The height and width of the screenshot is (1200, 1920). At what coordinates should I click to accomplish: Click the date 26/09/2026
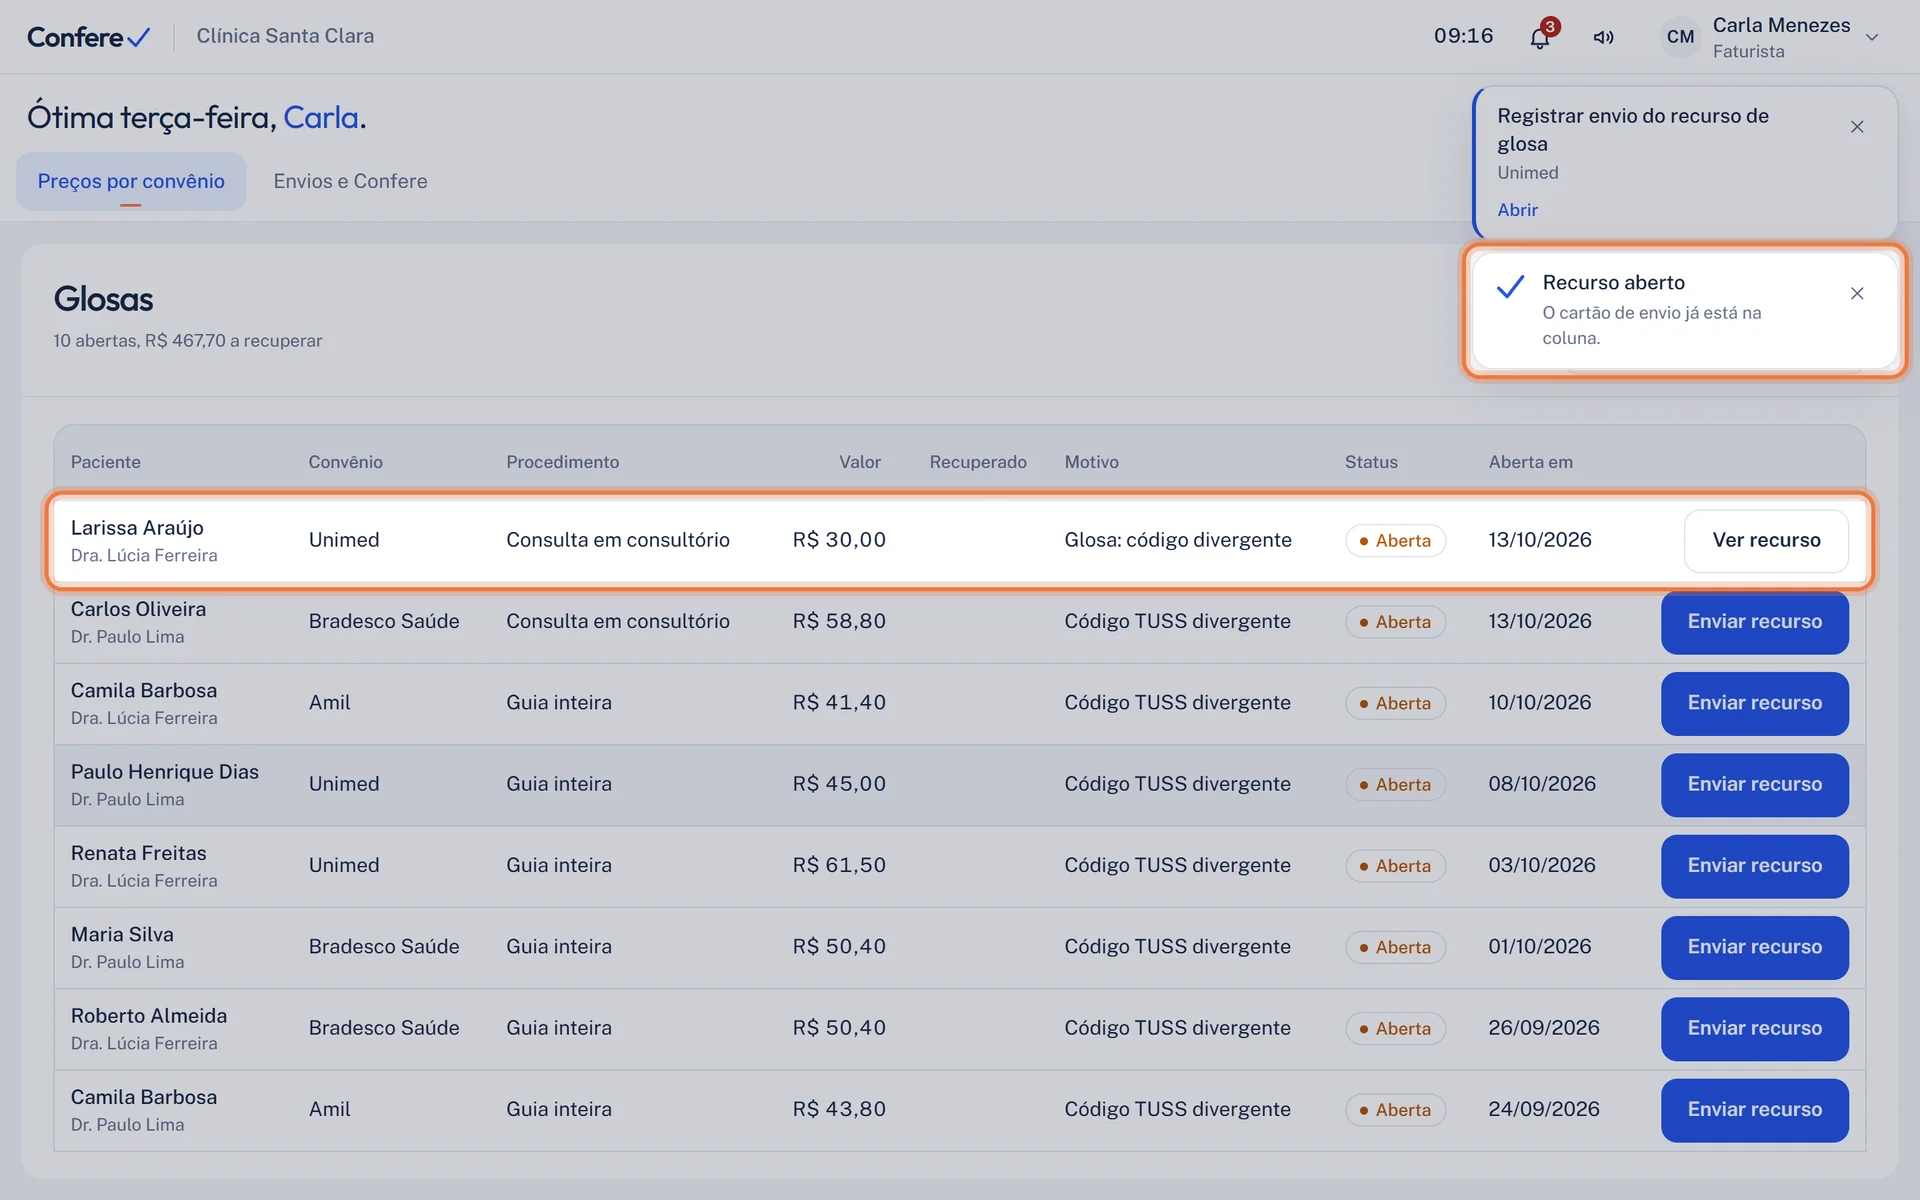click(x=1543, y=1028)
